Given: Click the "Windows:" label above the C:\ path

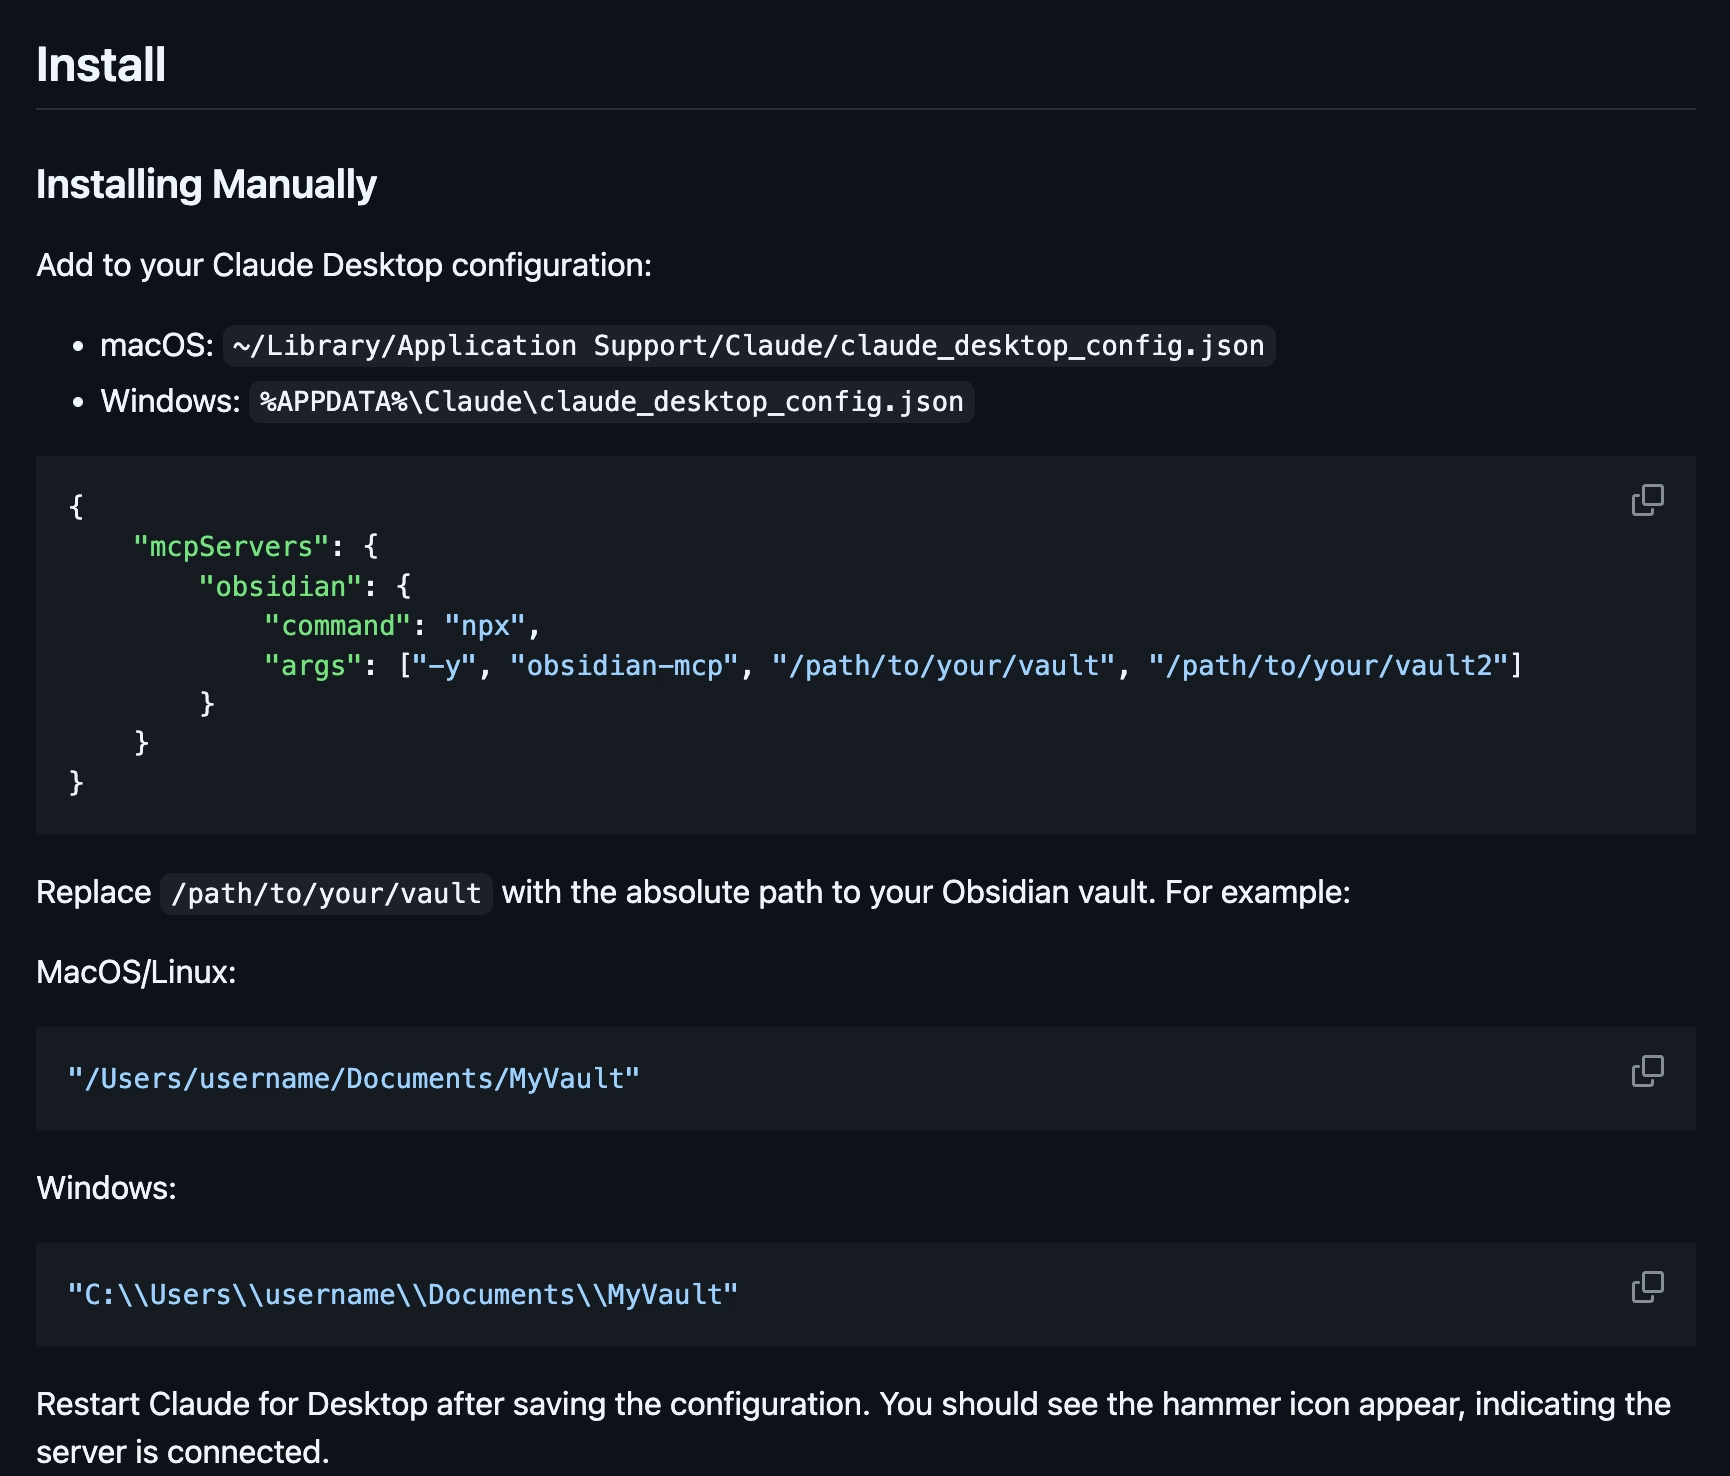Looking at the screenshot, I should click(106, 1188).
